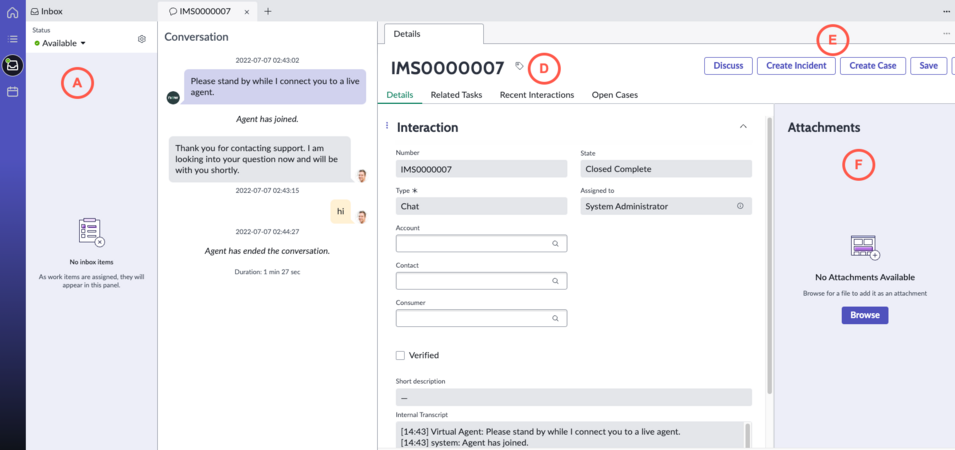Click the Save button
The width and height of the screenshot is (955, 450).
point(928,66)
